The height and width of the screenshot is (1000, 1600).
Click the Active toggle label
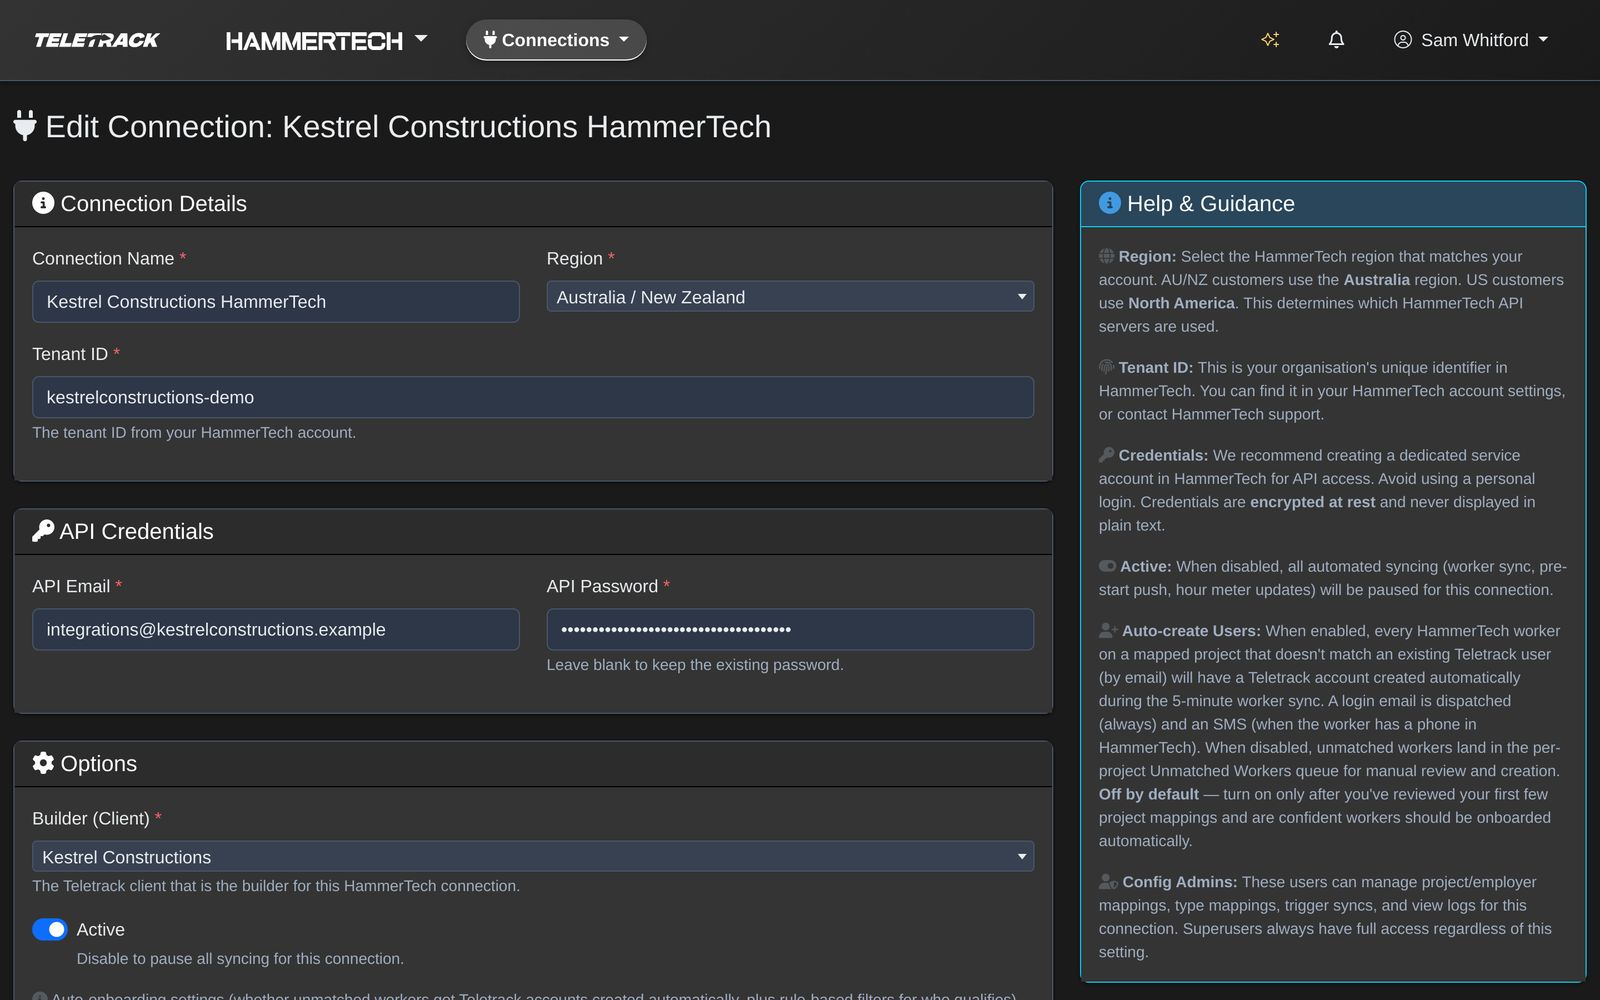click(x=101, y=930)
